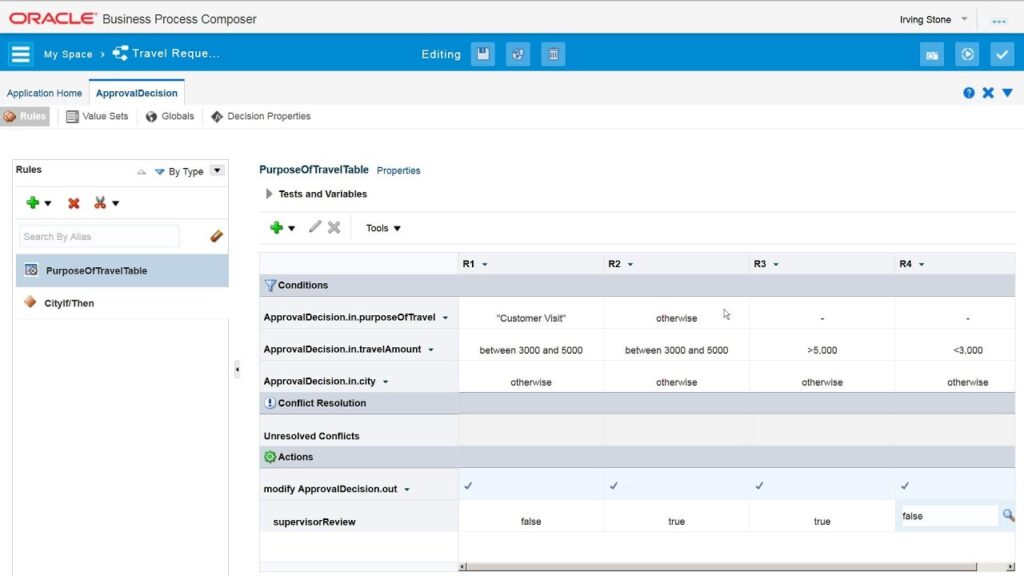Open the cut icon dropdown arrow
Screen dimensions: 1024x576
click(x=116, y=204)
